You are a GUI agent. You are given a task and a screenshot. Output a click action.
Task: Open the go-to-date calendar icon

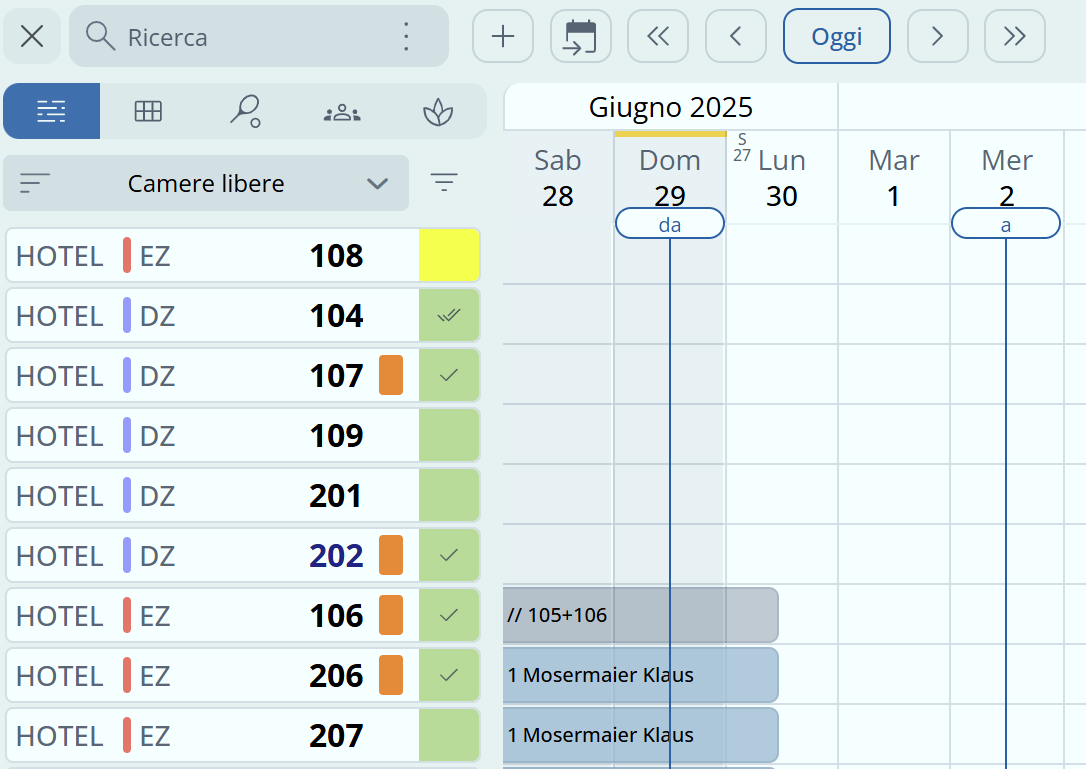(580, 37)
